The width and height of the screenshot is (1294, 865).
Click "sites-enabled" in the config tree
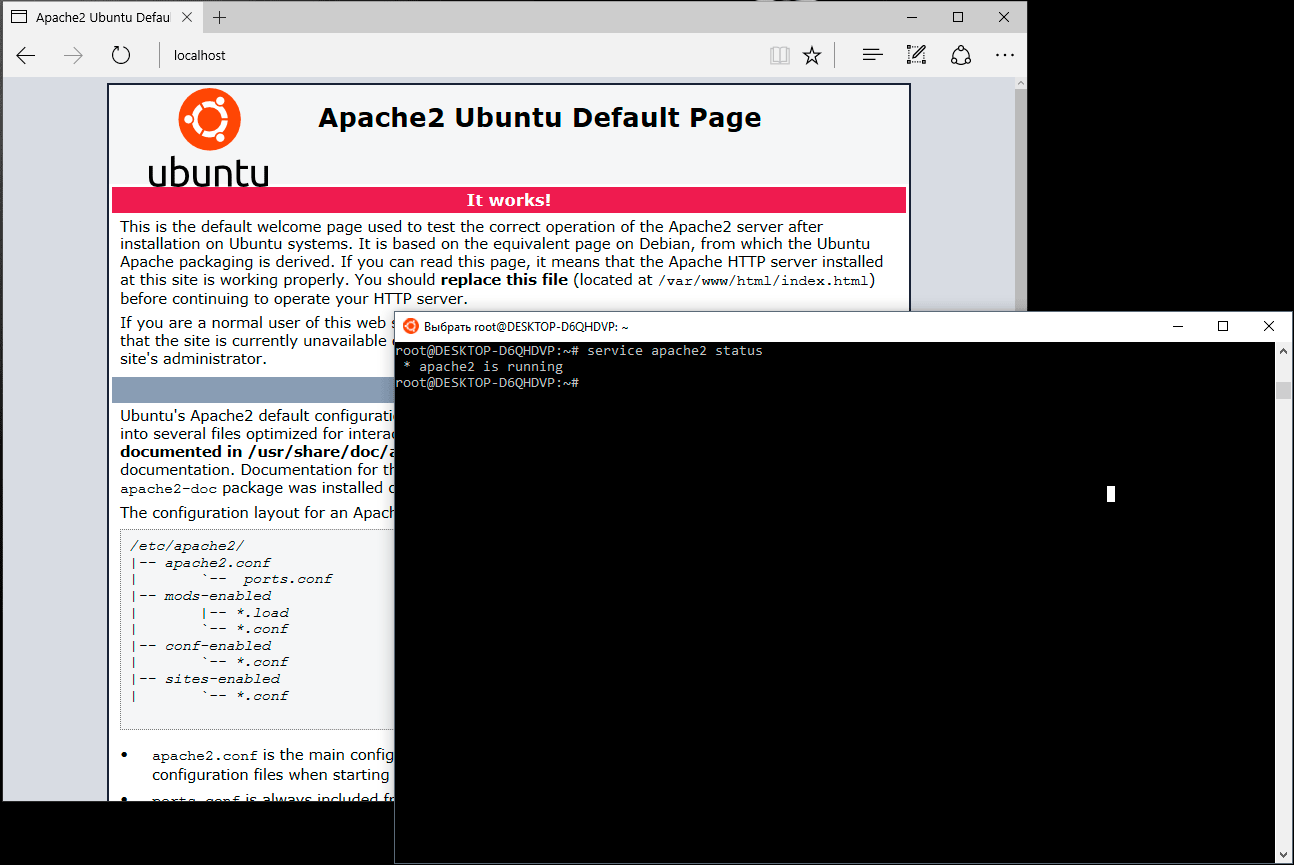[x=222, y=679]
